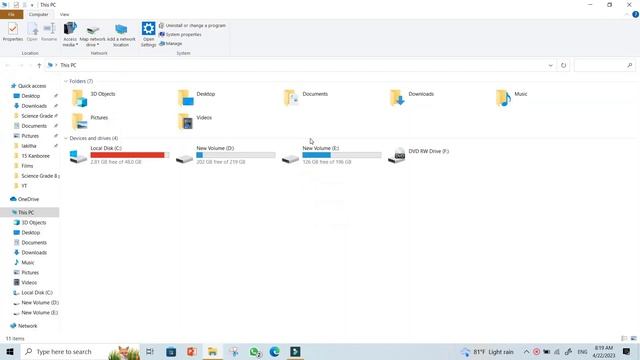Select This PC in navigation pane
640x360 pixels.
[29, 212]
